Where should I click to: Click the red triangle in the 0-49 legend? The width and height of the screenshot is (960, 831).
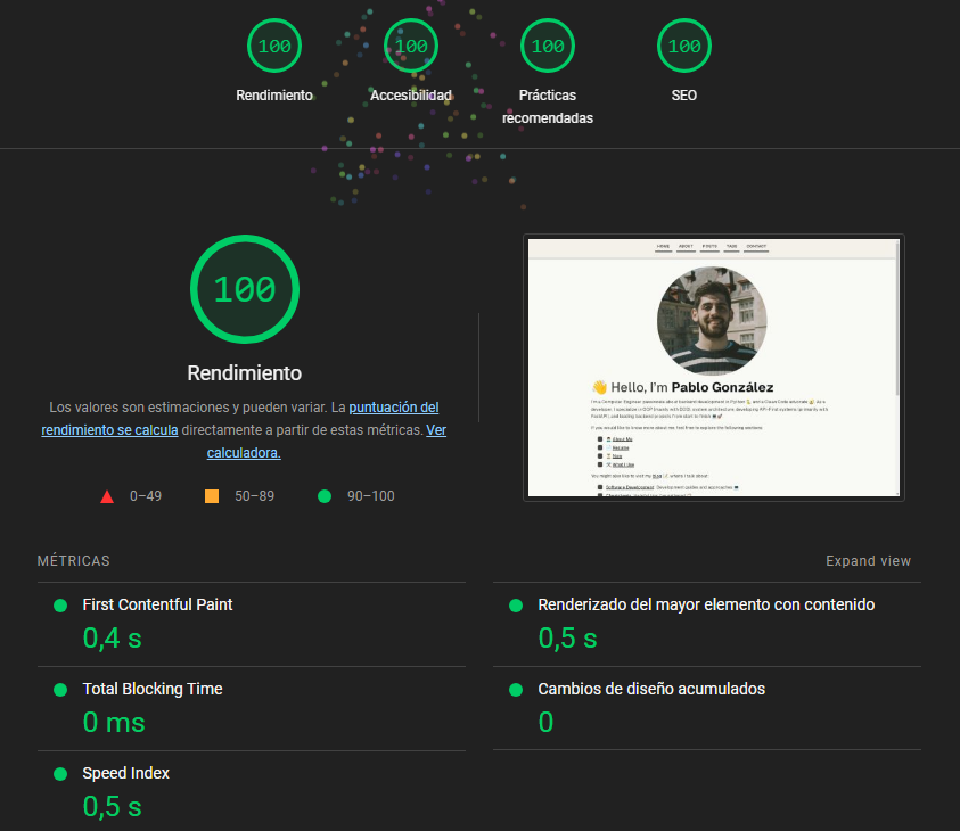point(107,496)
